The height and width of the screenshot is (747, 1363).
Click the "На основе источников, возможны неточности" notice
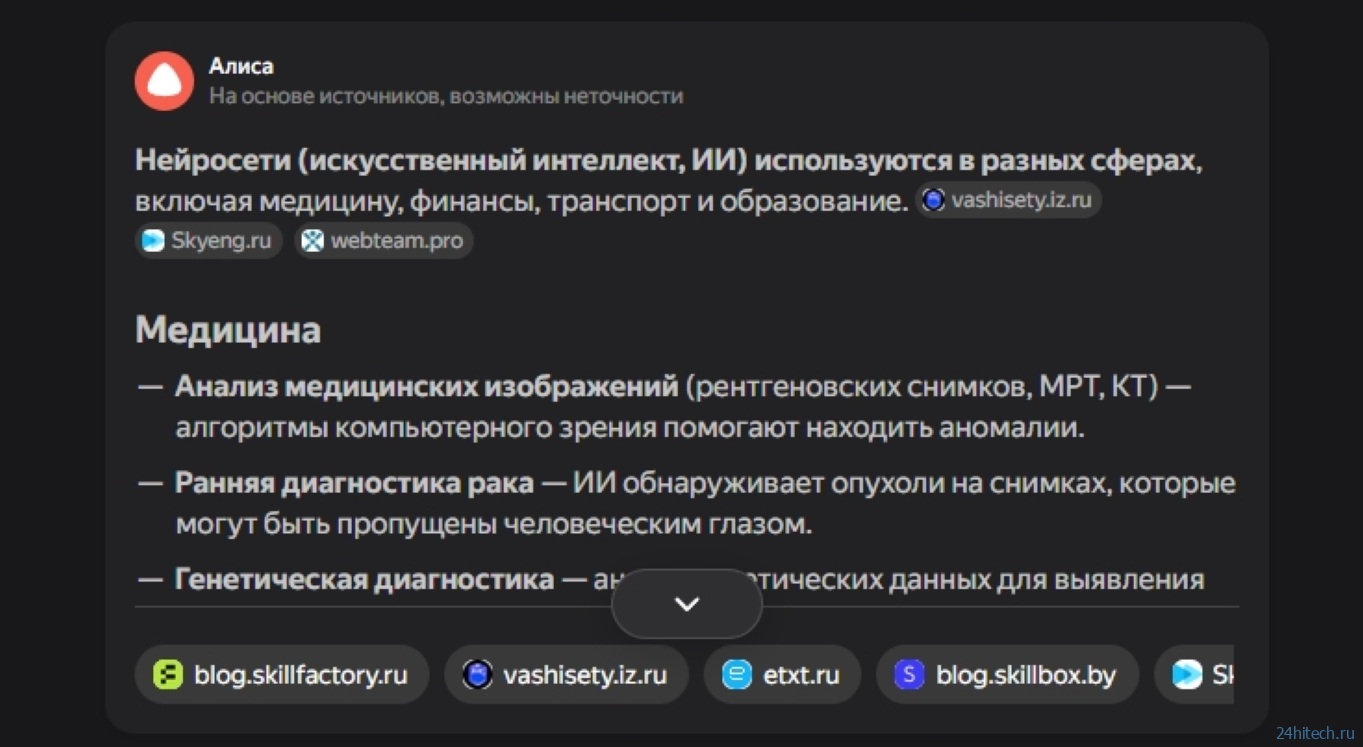pos(446,96)
